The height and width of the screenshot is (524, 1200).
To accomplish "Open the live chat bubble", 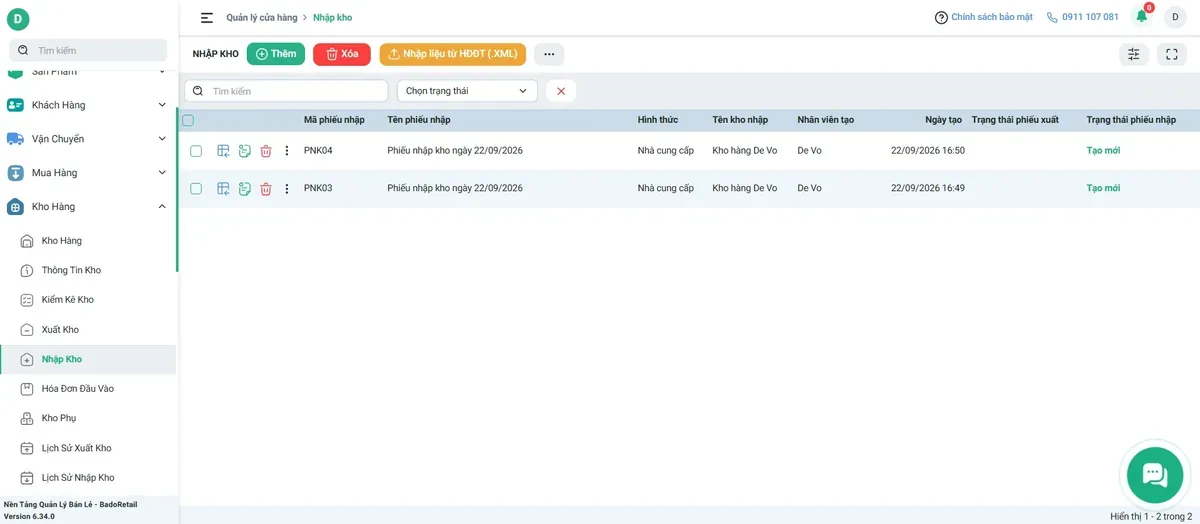I will click(x=1155, y=475).
